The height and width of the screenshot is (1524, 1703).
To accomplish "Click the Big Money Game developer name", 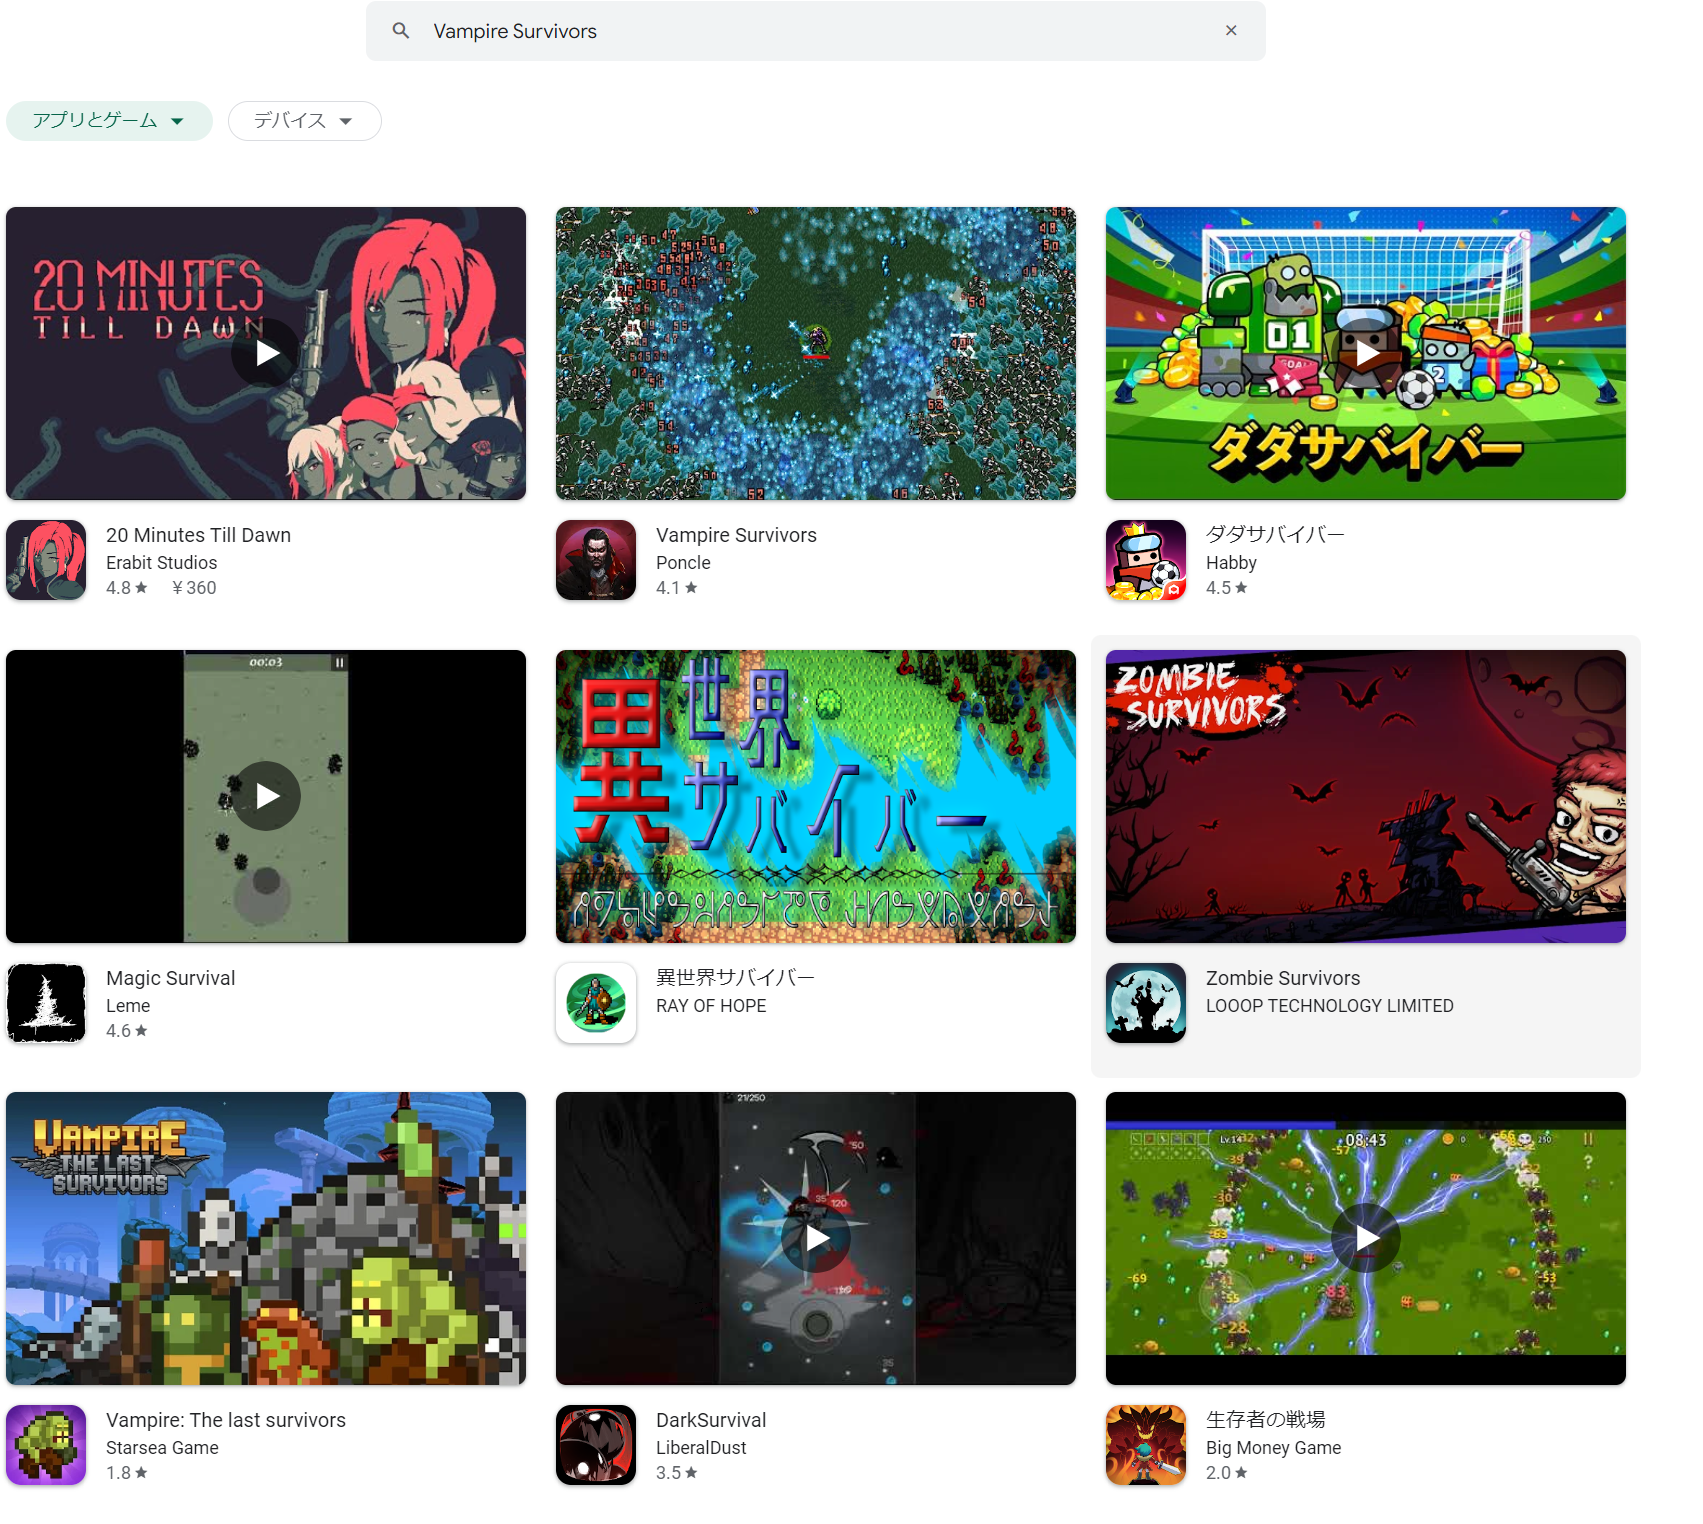I will 1273,1448.
